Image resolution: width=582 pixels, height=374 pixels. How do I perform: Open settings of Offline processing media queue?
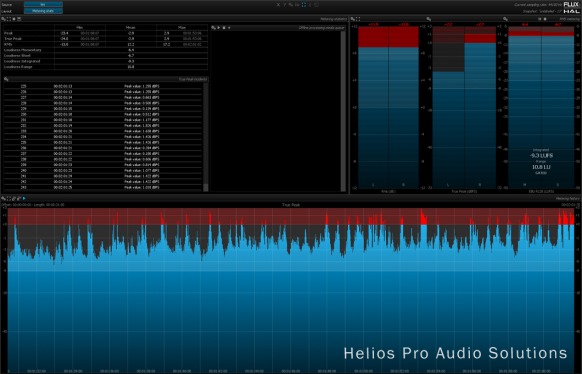pyautogui.click(x=213, y=28)
